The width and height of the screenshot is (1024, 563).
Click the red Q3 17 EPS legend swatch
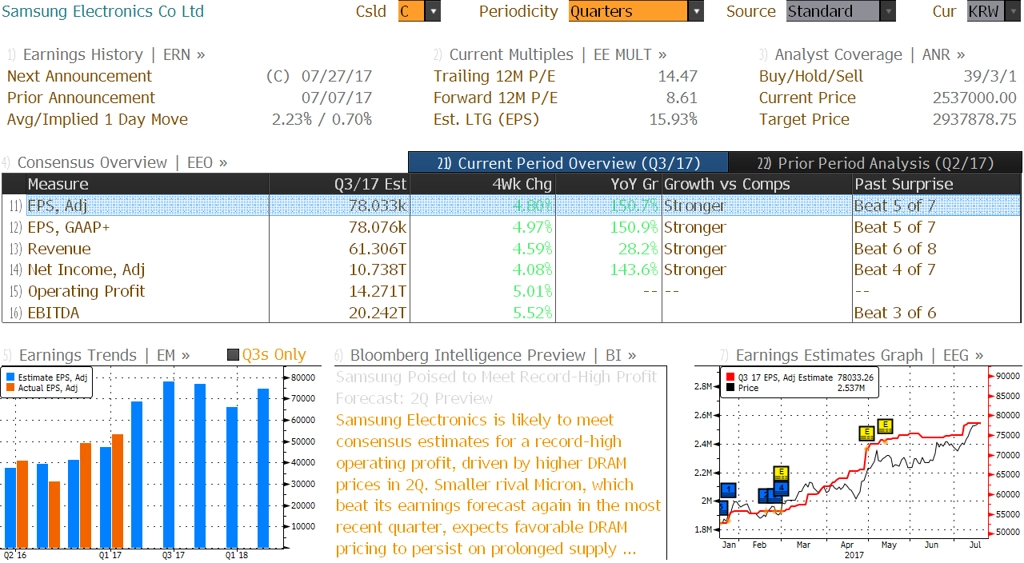coord(730,378)
